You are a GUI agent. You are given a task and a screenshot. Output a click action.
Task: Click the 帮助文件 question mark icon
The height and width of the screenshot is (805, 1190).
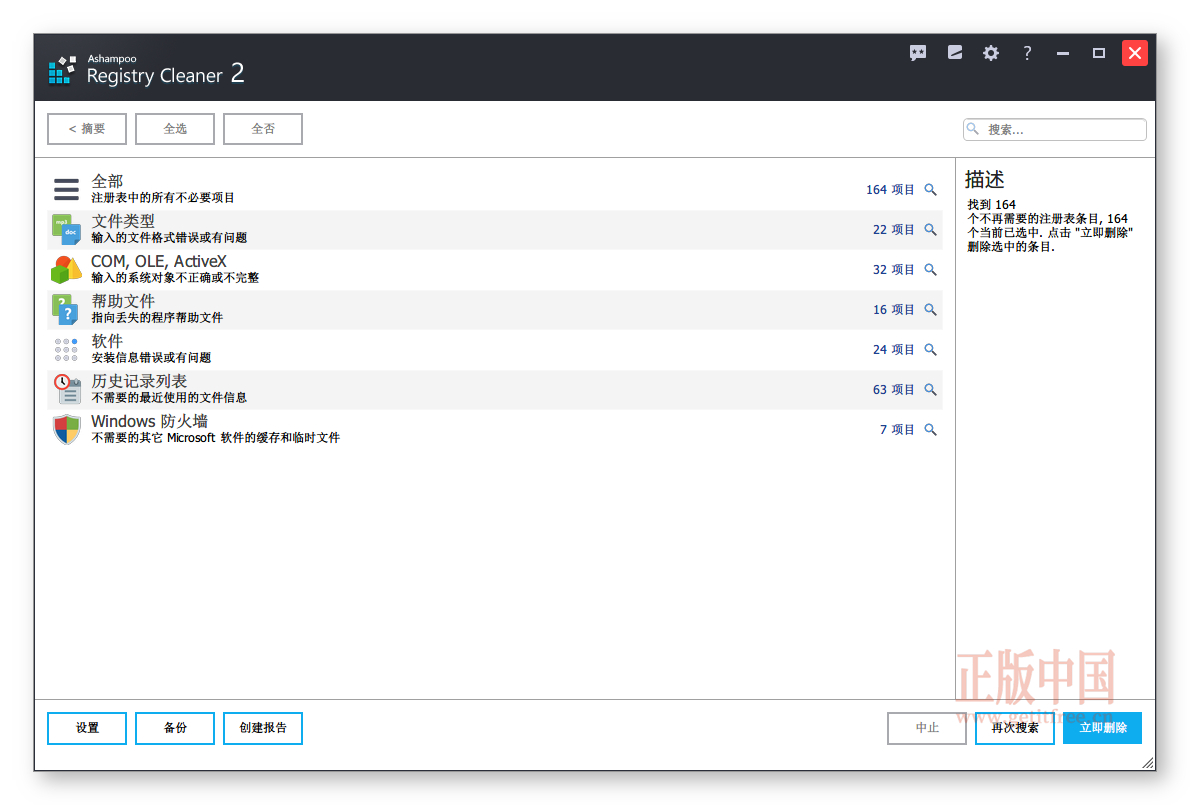66,310
